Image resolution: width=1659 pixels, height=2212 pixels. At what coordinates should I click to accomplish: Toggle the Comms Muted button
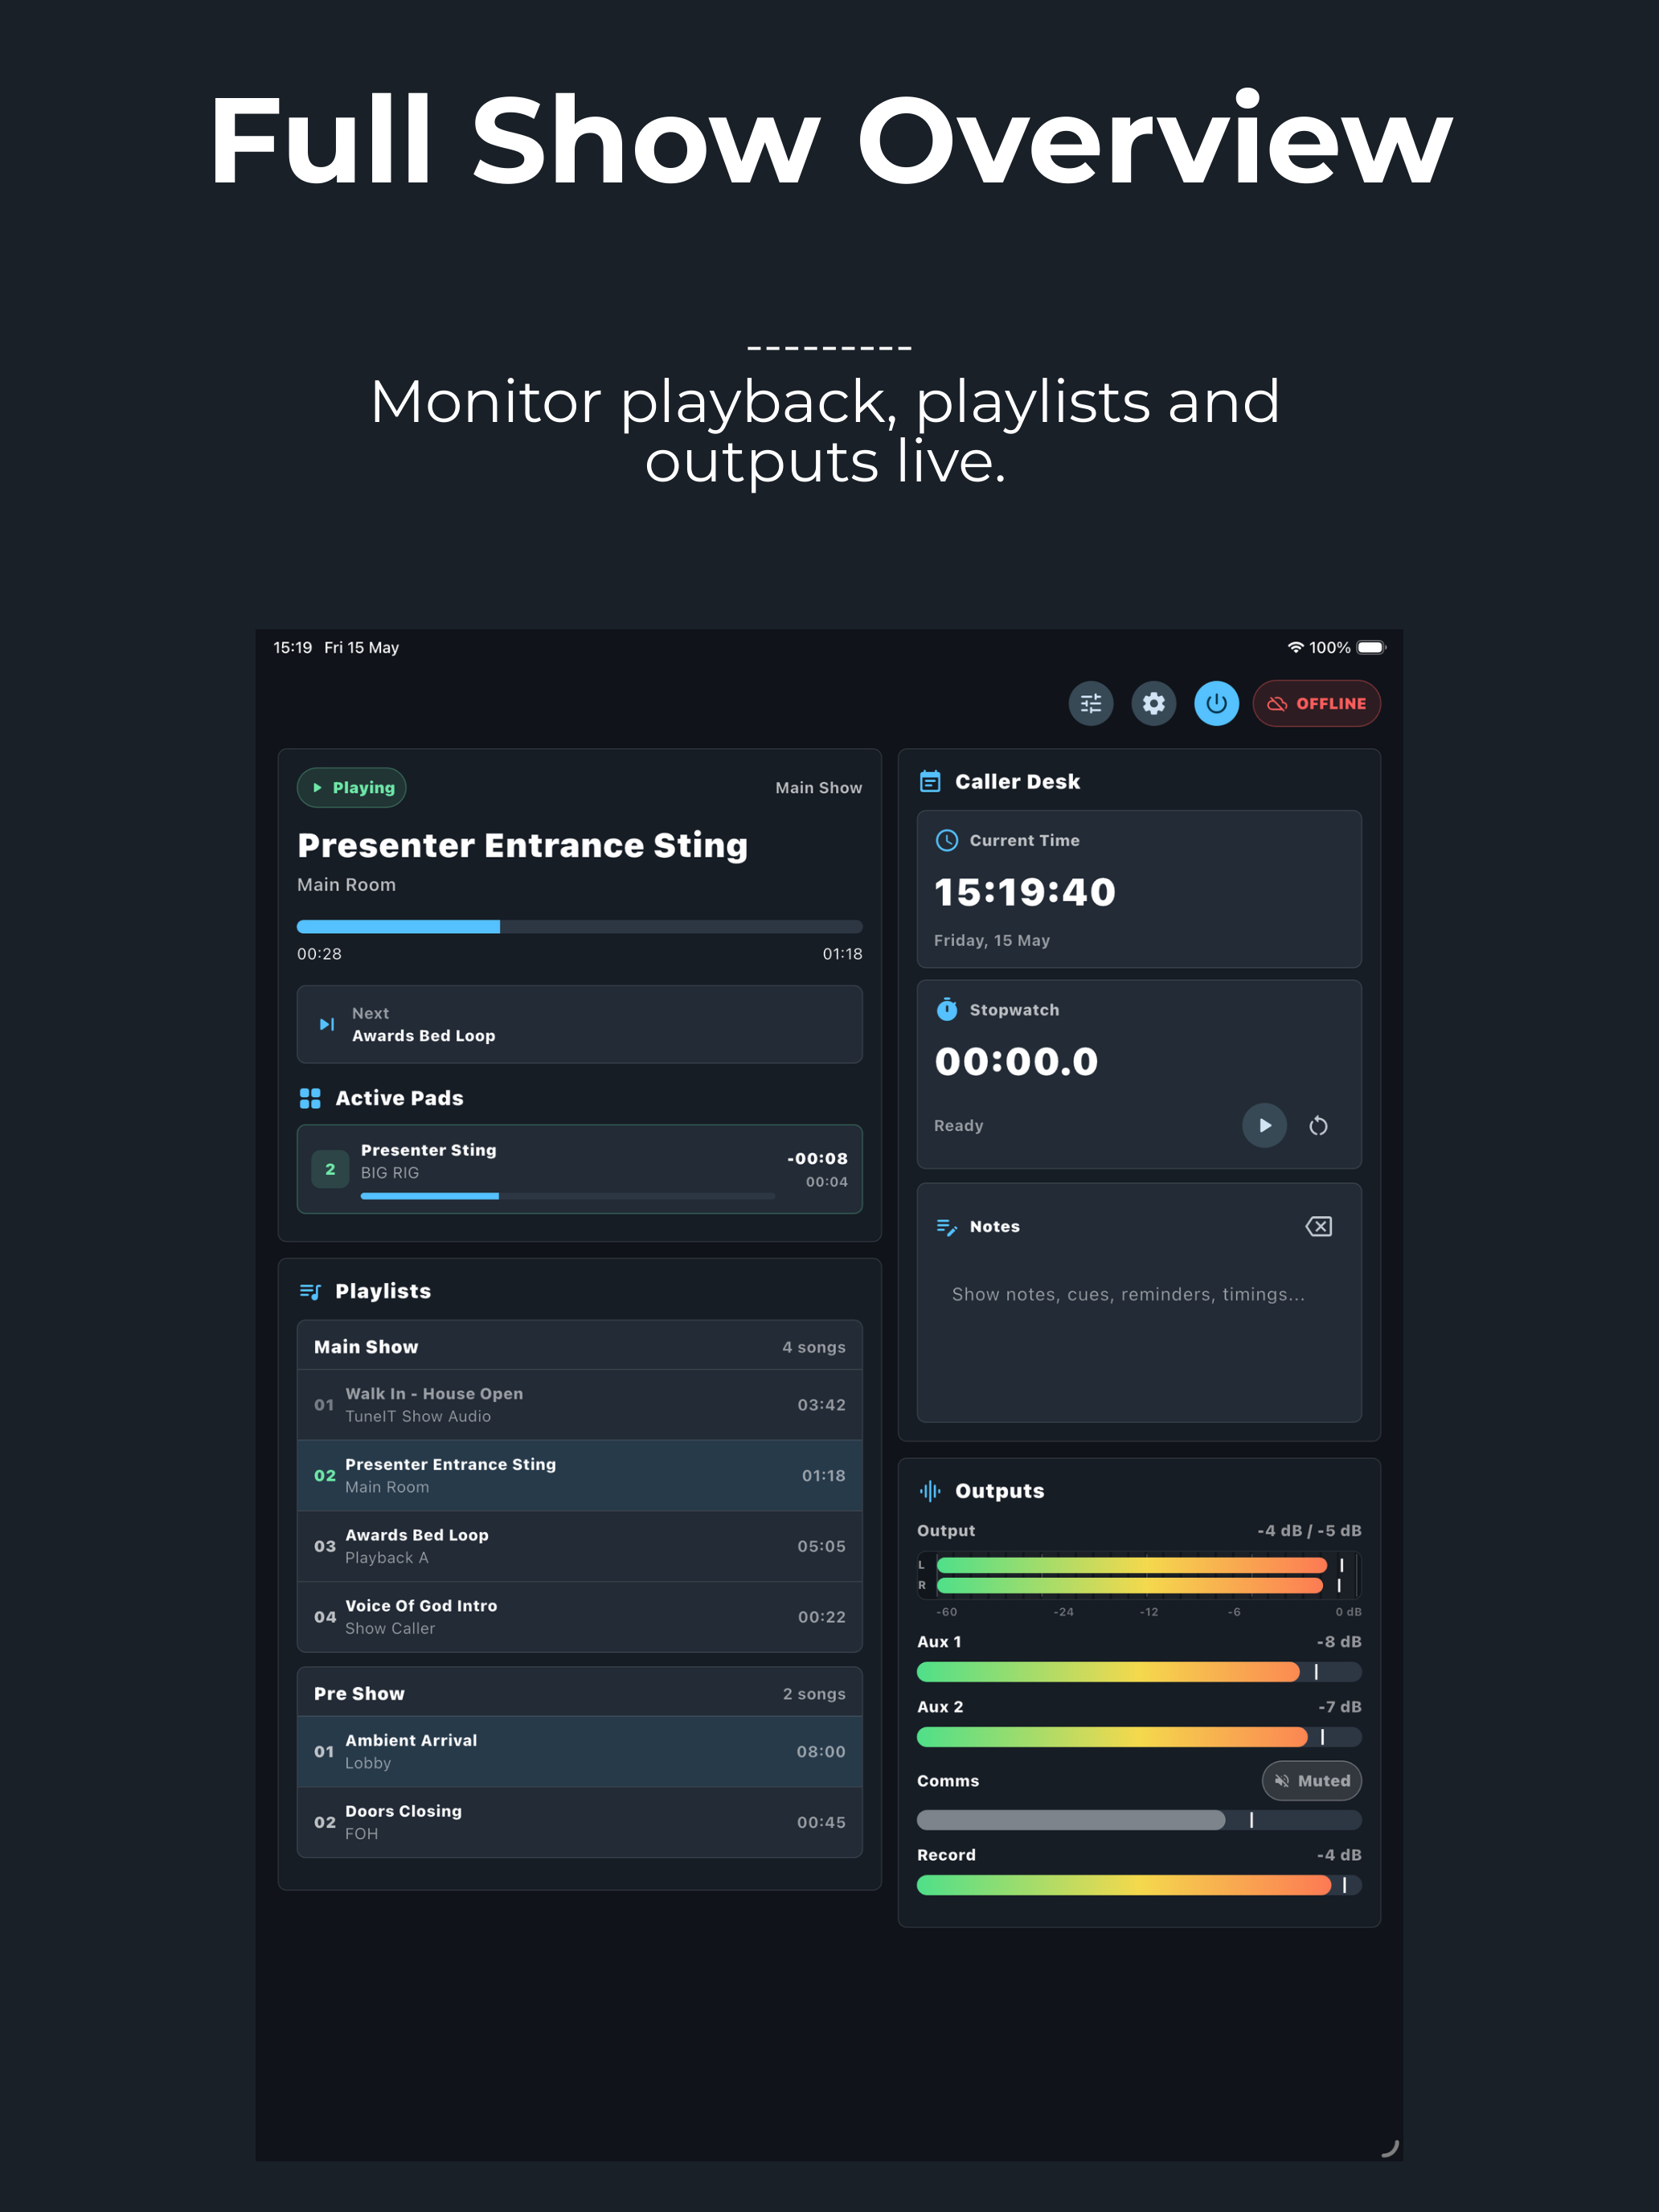[1311, 1780]
